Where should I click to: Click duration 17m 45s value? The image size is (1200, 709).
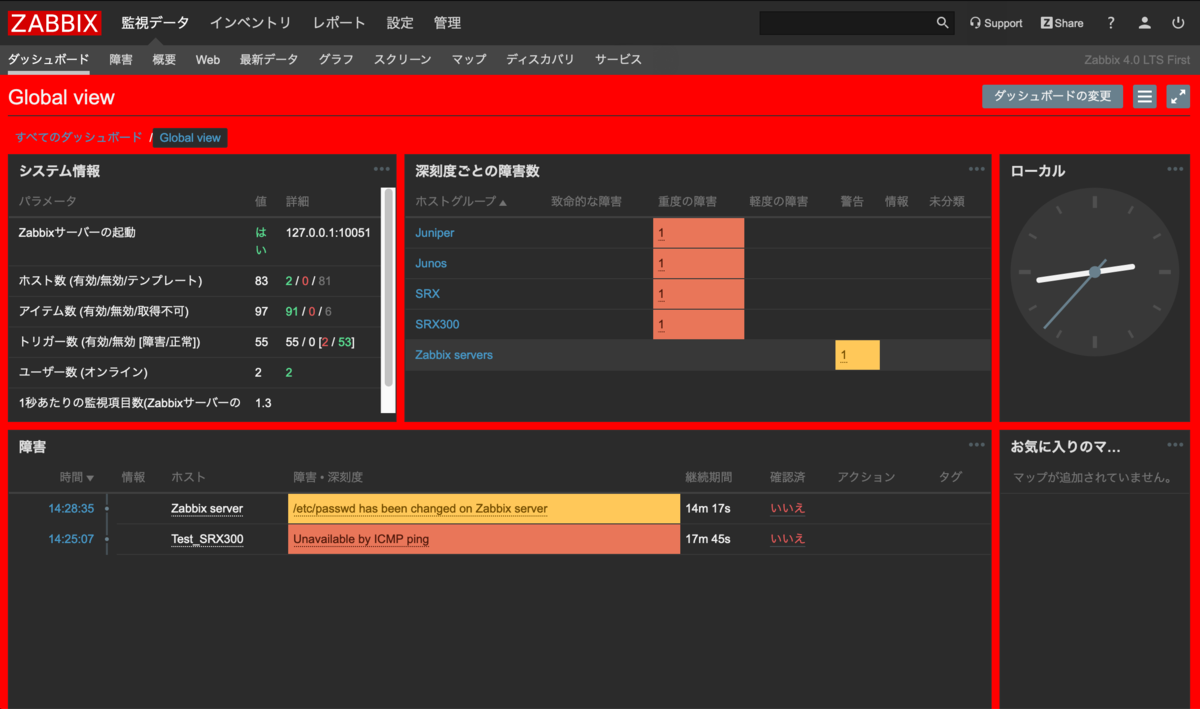click(708, 539)
